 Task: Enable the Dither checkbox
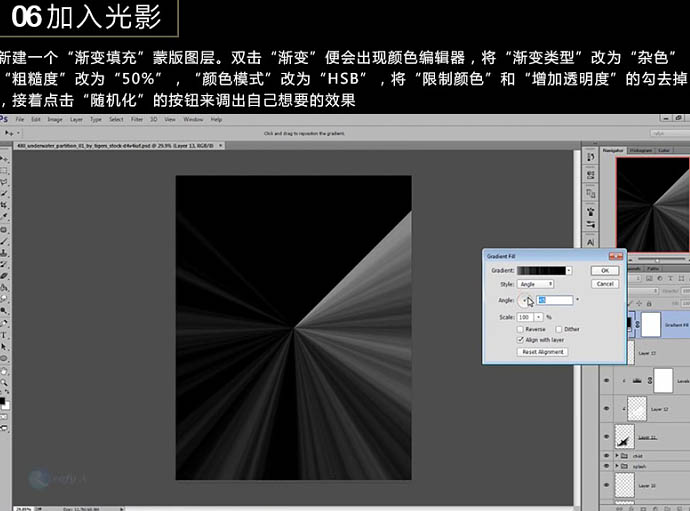coord(558,329)
